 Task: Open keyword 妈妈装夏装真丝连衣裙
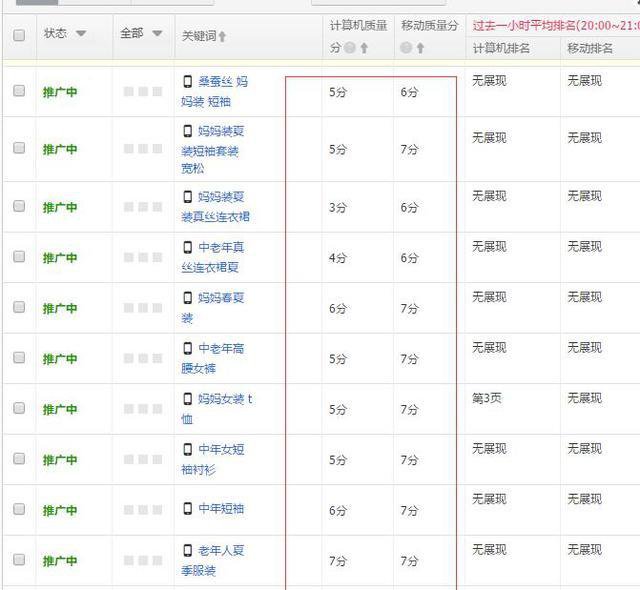(x=216, y=207)
